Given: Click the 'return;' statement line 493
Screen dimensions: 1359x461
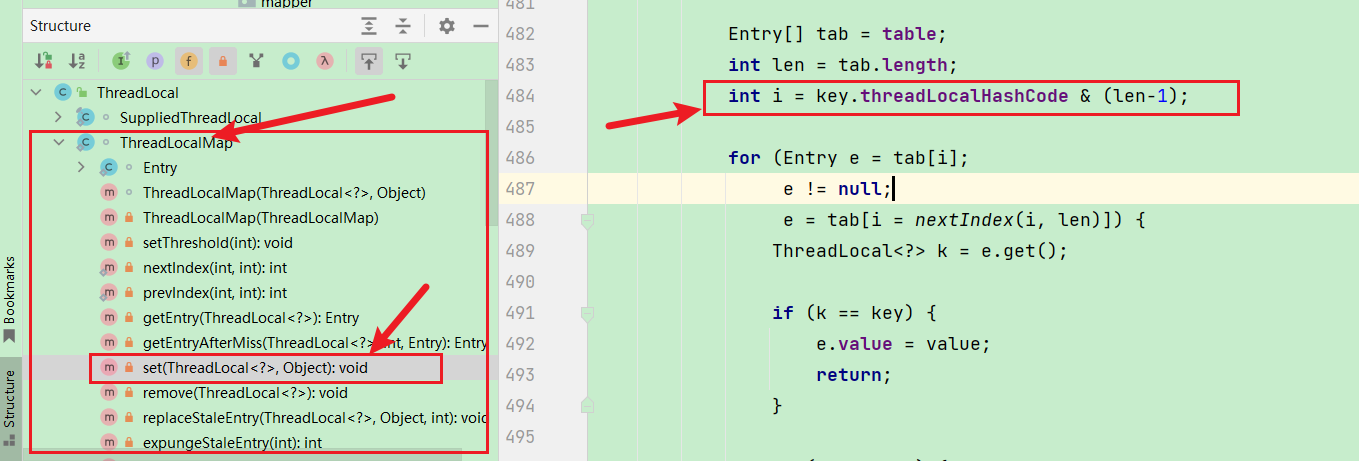Looking at the screenshot, I should [853, 375].
